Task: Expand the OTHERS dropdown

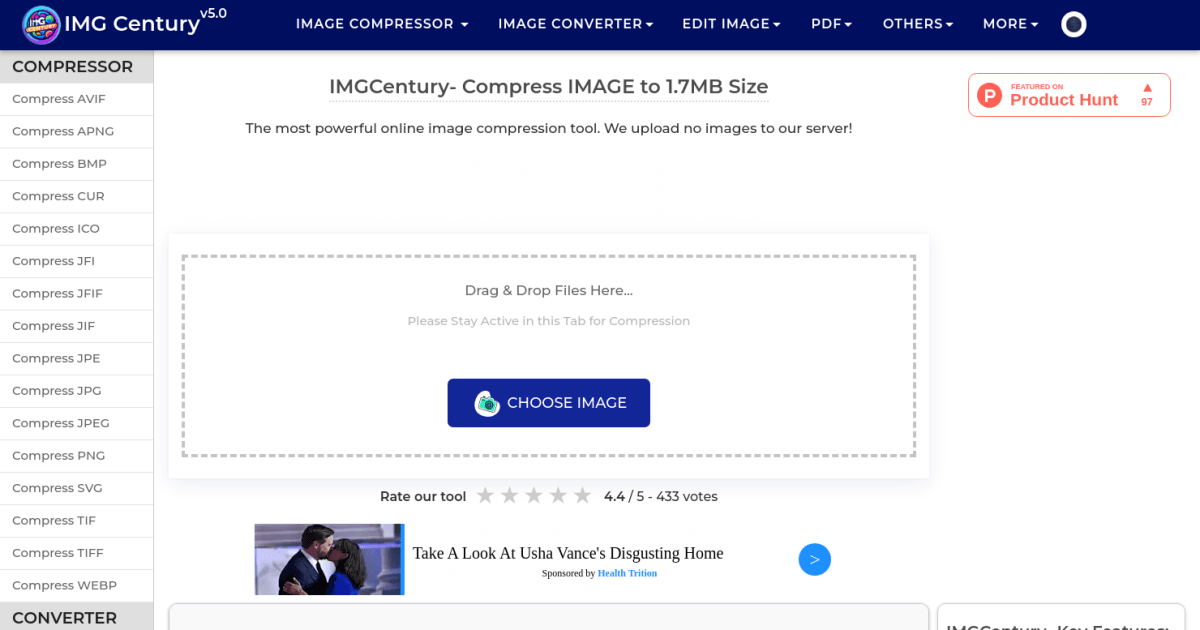Action: click(917, 23)
